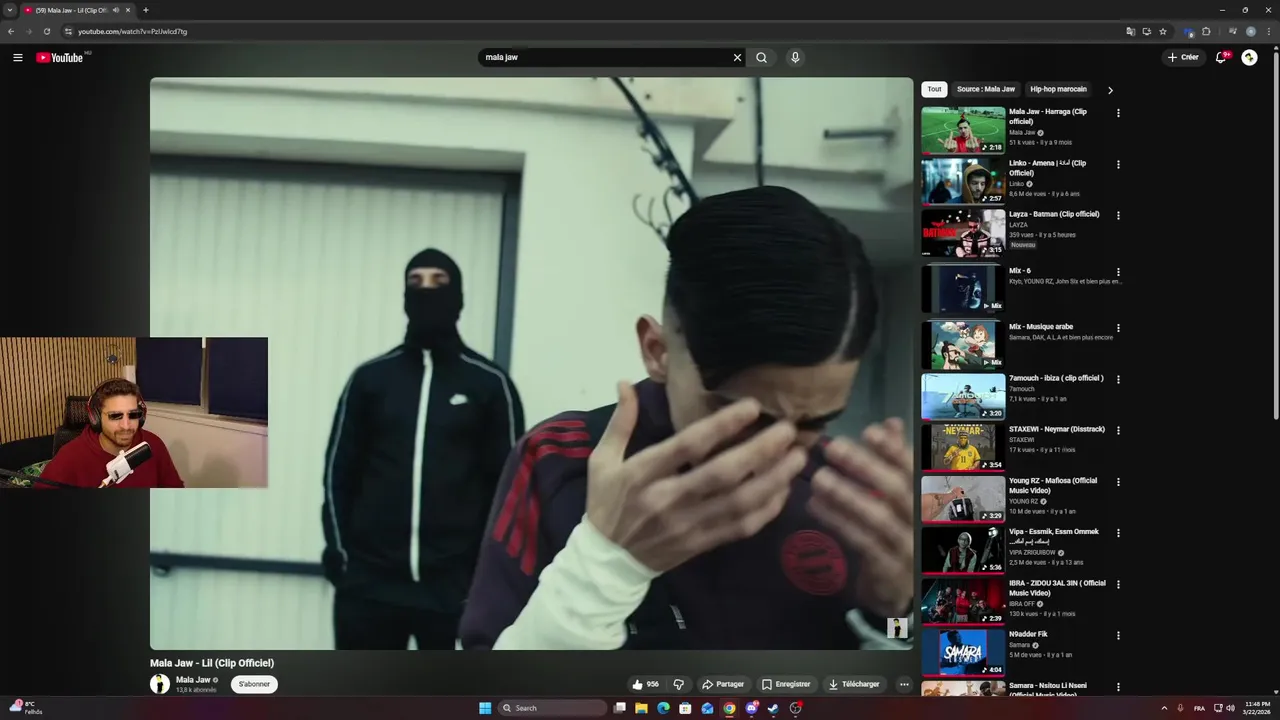Play Layza - Batman thumbnail

tap(963, 232)
